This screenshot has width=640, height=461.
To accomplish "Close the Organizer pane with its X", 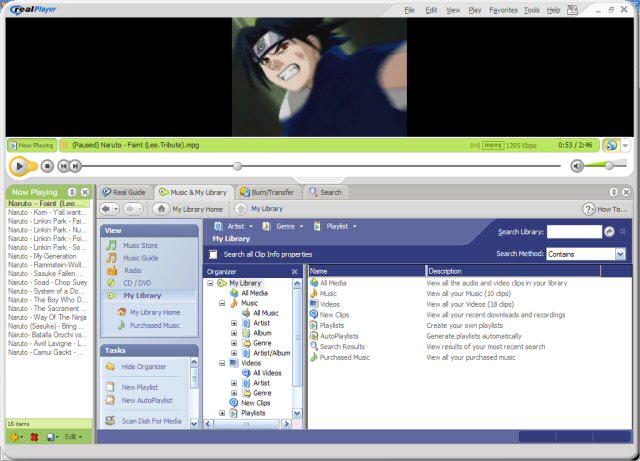I will click(x=295, y=272).
